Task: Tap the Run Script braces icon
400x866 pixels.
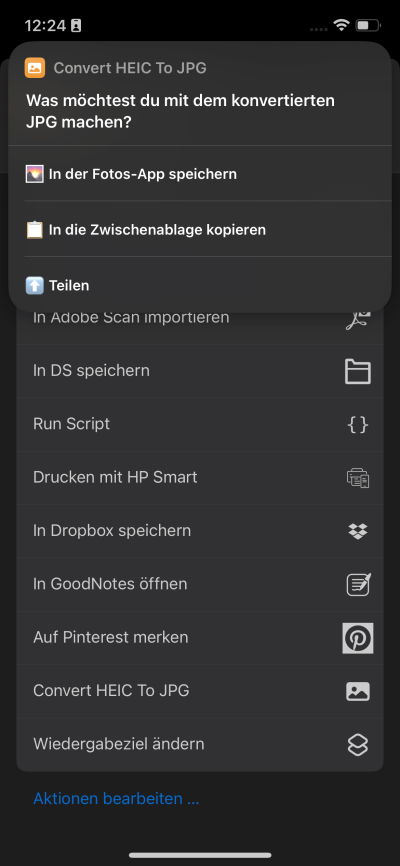Action: pos(358,424)
